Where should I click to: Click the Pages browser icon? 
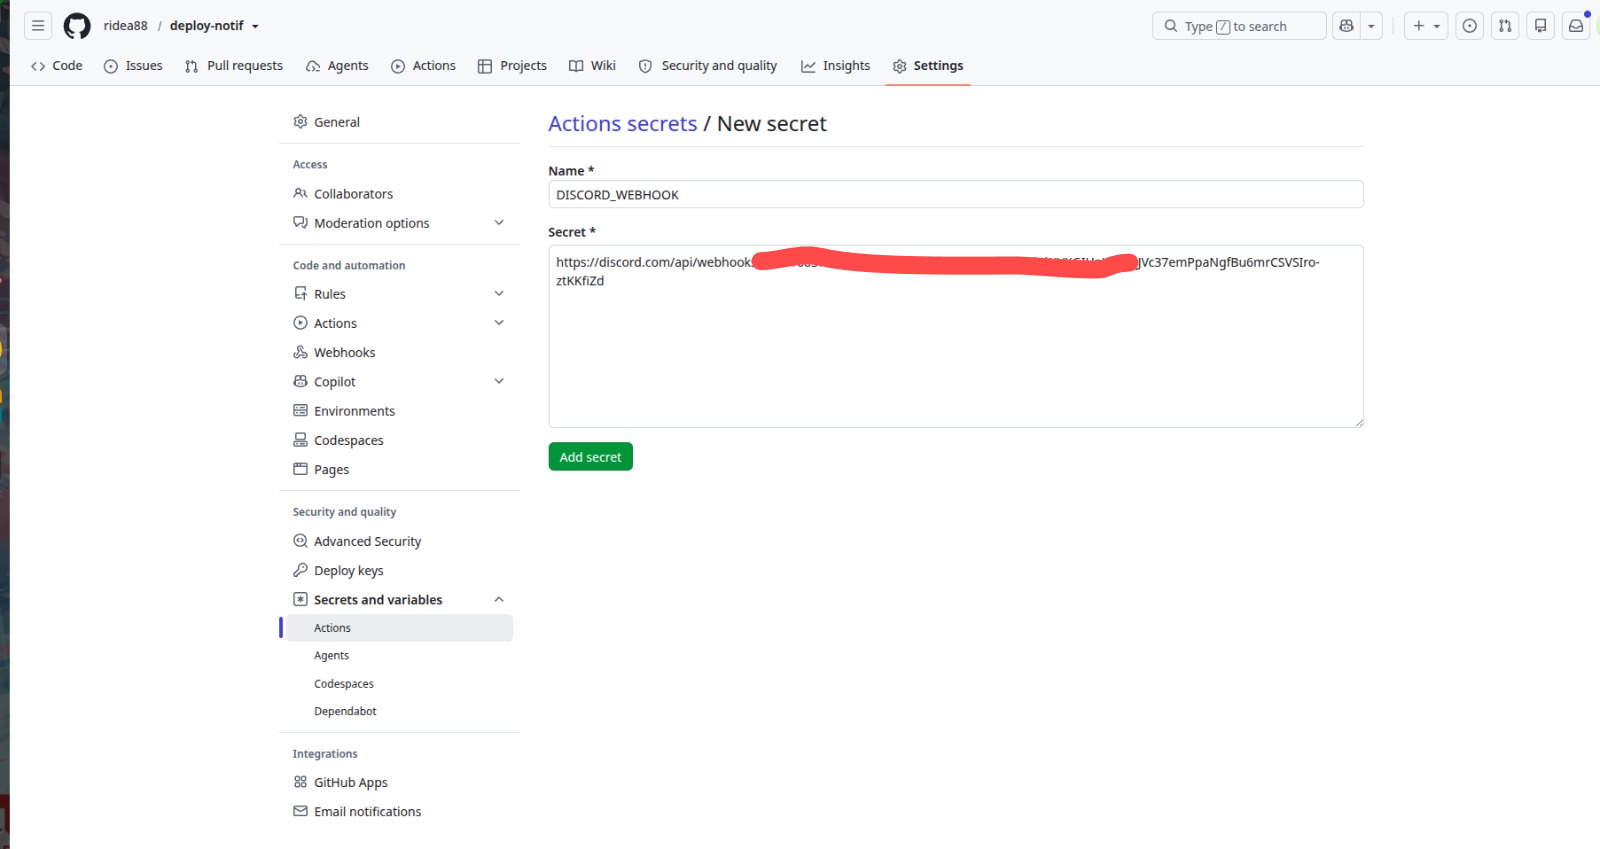tap(300, 468)
